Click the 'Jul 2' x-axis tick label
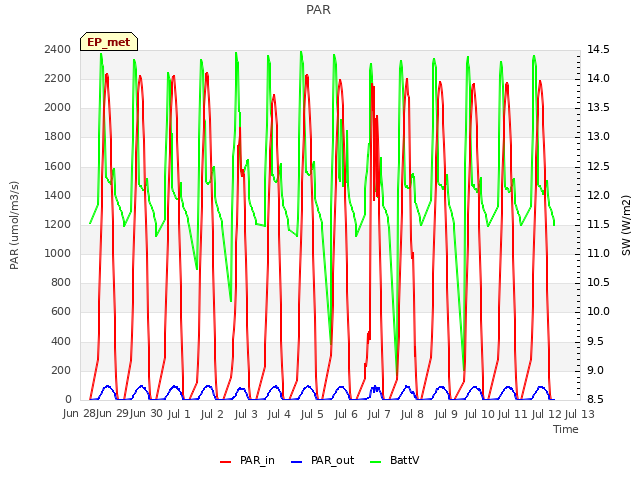 coord(212,414)
